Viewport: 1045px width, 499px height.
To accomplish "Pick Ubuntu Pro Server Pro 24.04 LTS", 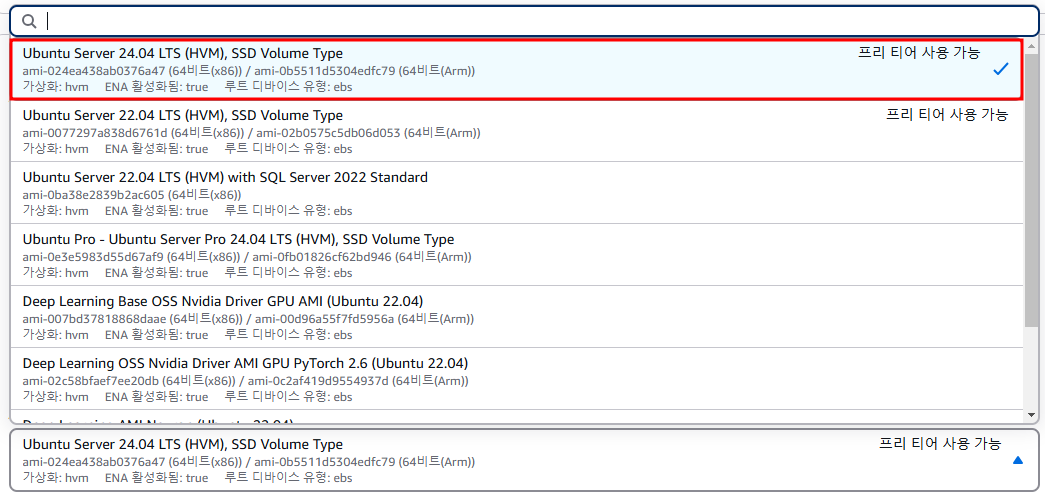I will click(x=516, y=255).
